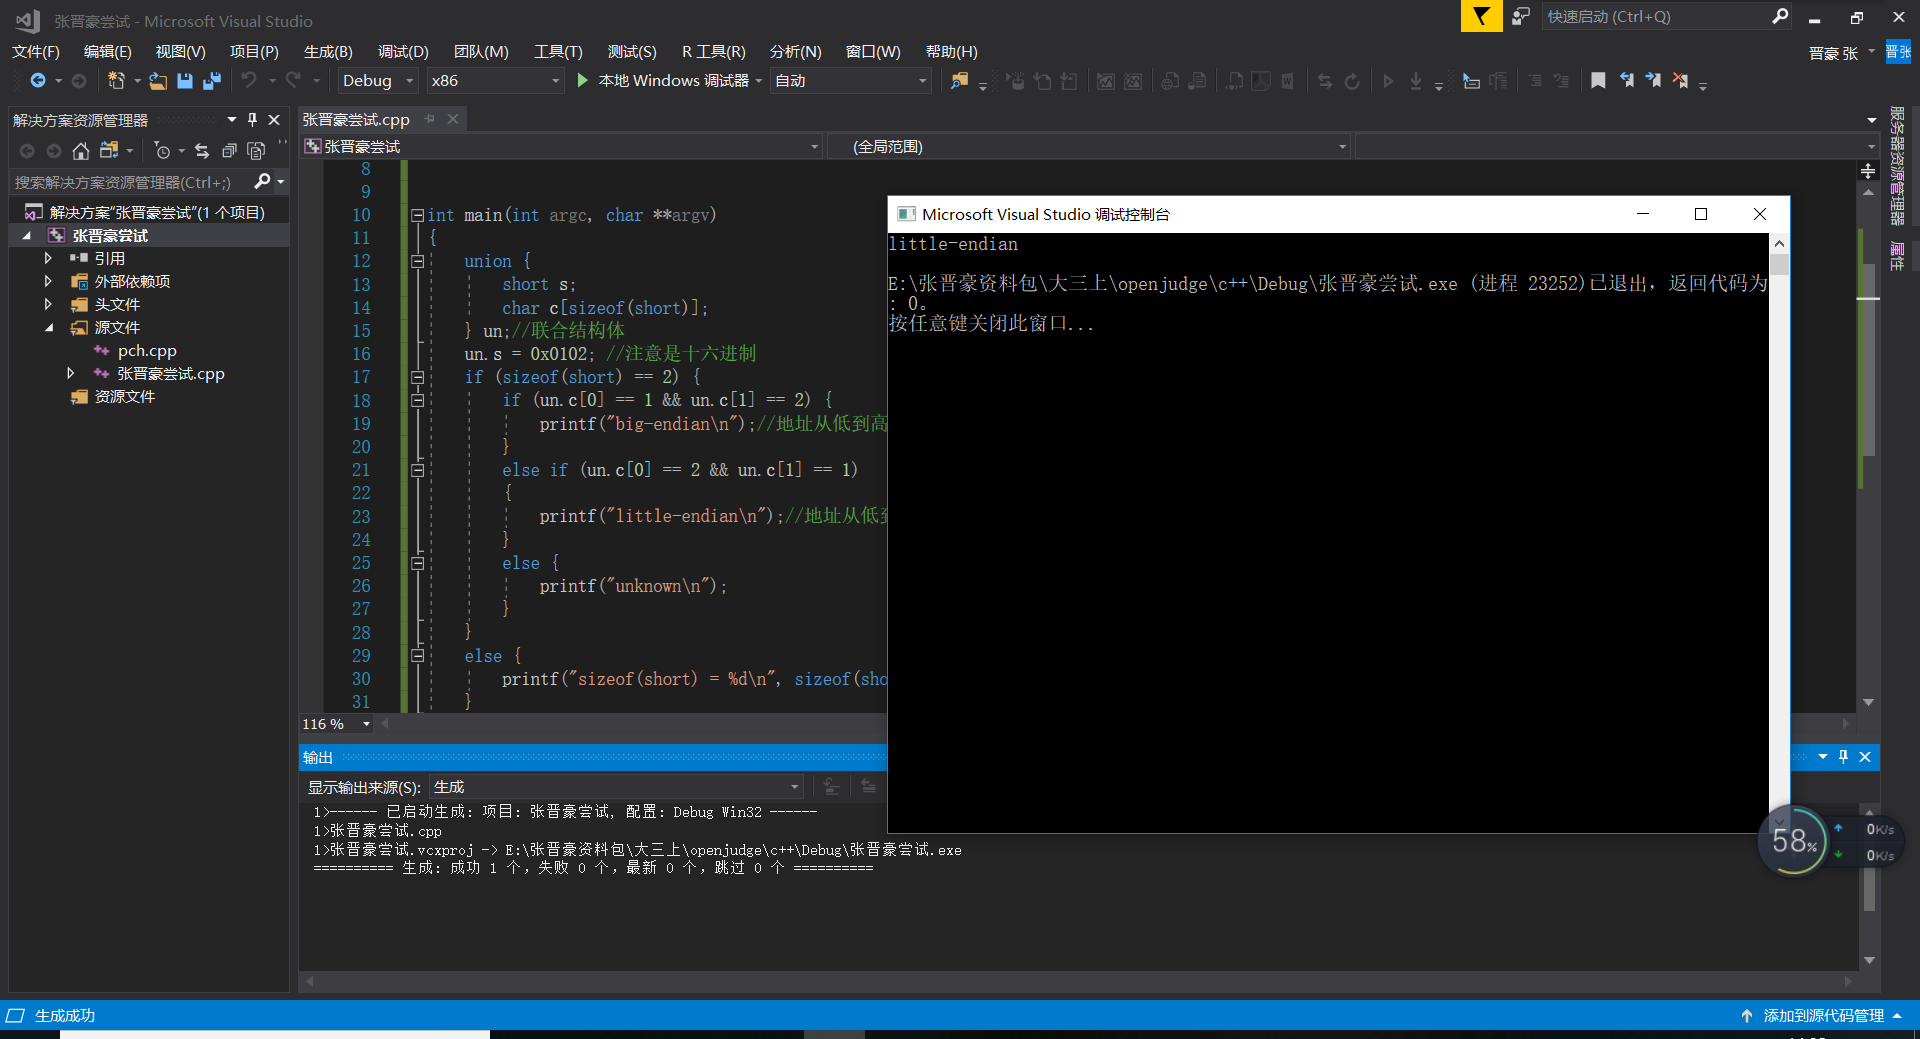
Task: Open the 服务器资源管理器 side tab
Action: pos(1897,166)
